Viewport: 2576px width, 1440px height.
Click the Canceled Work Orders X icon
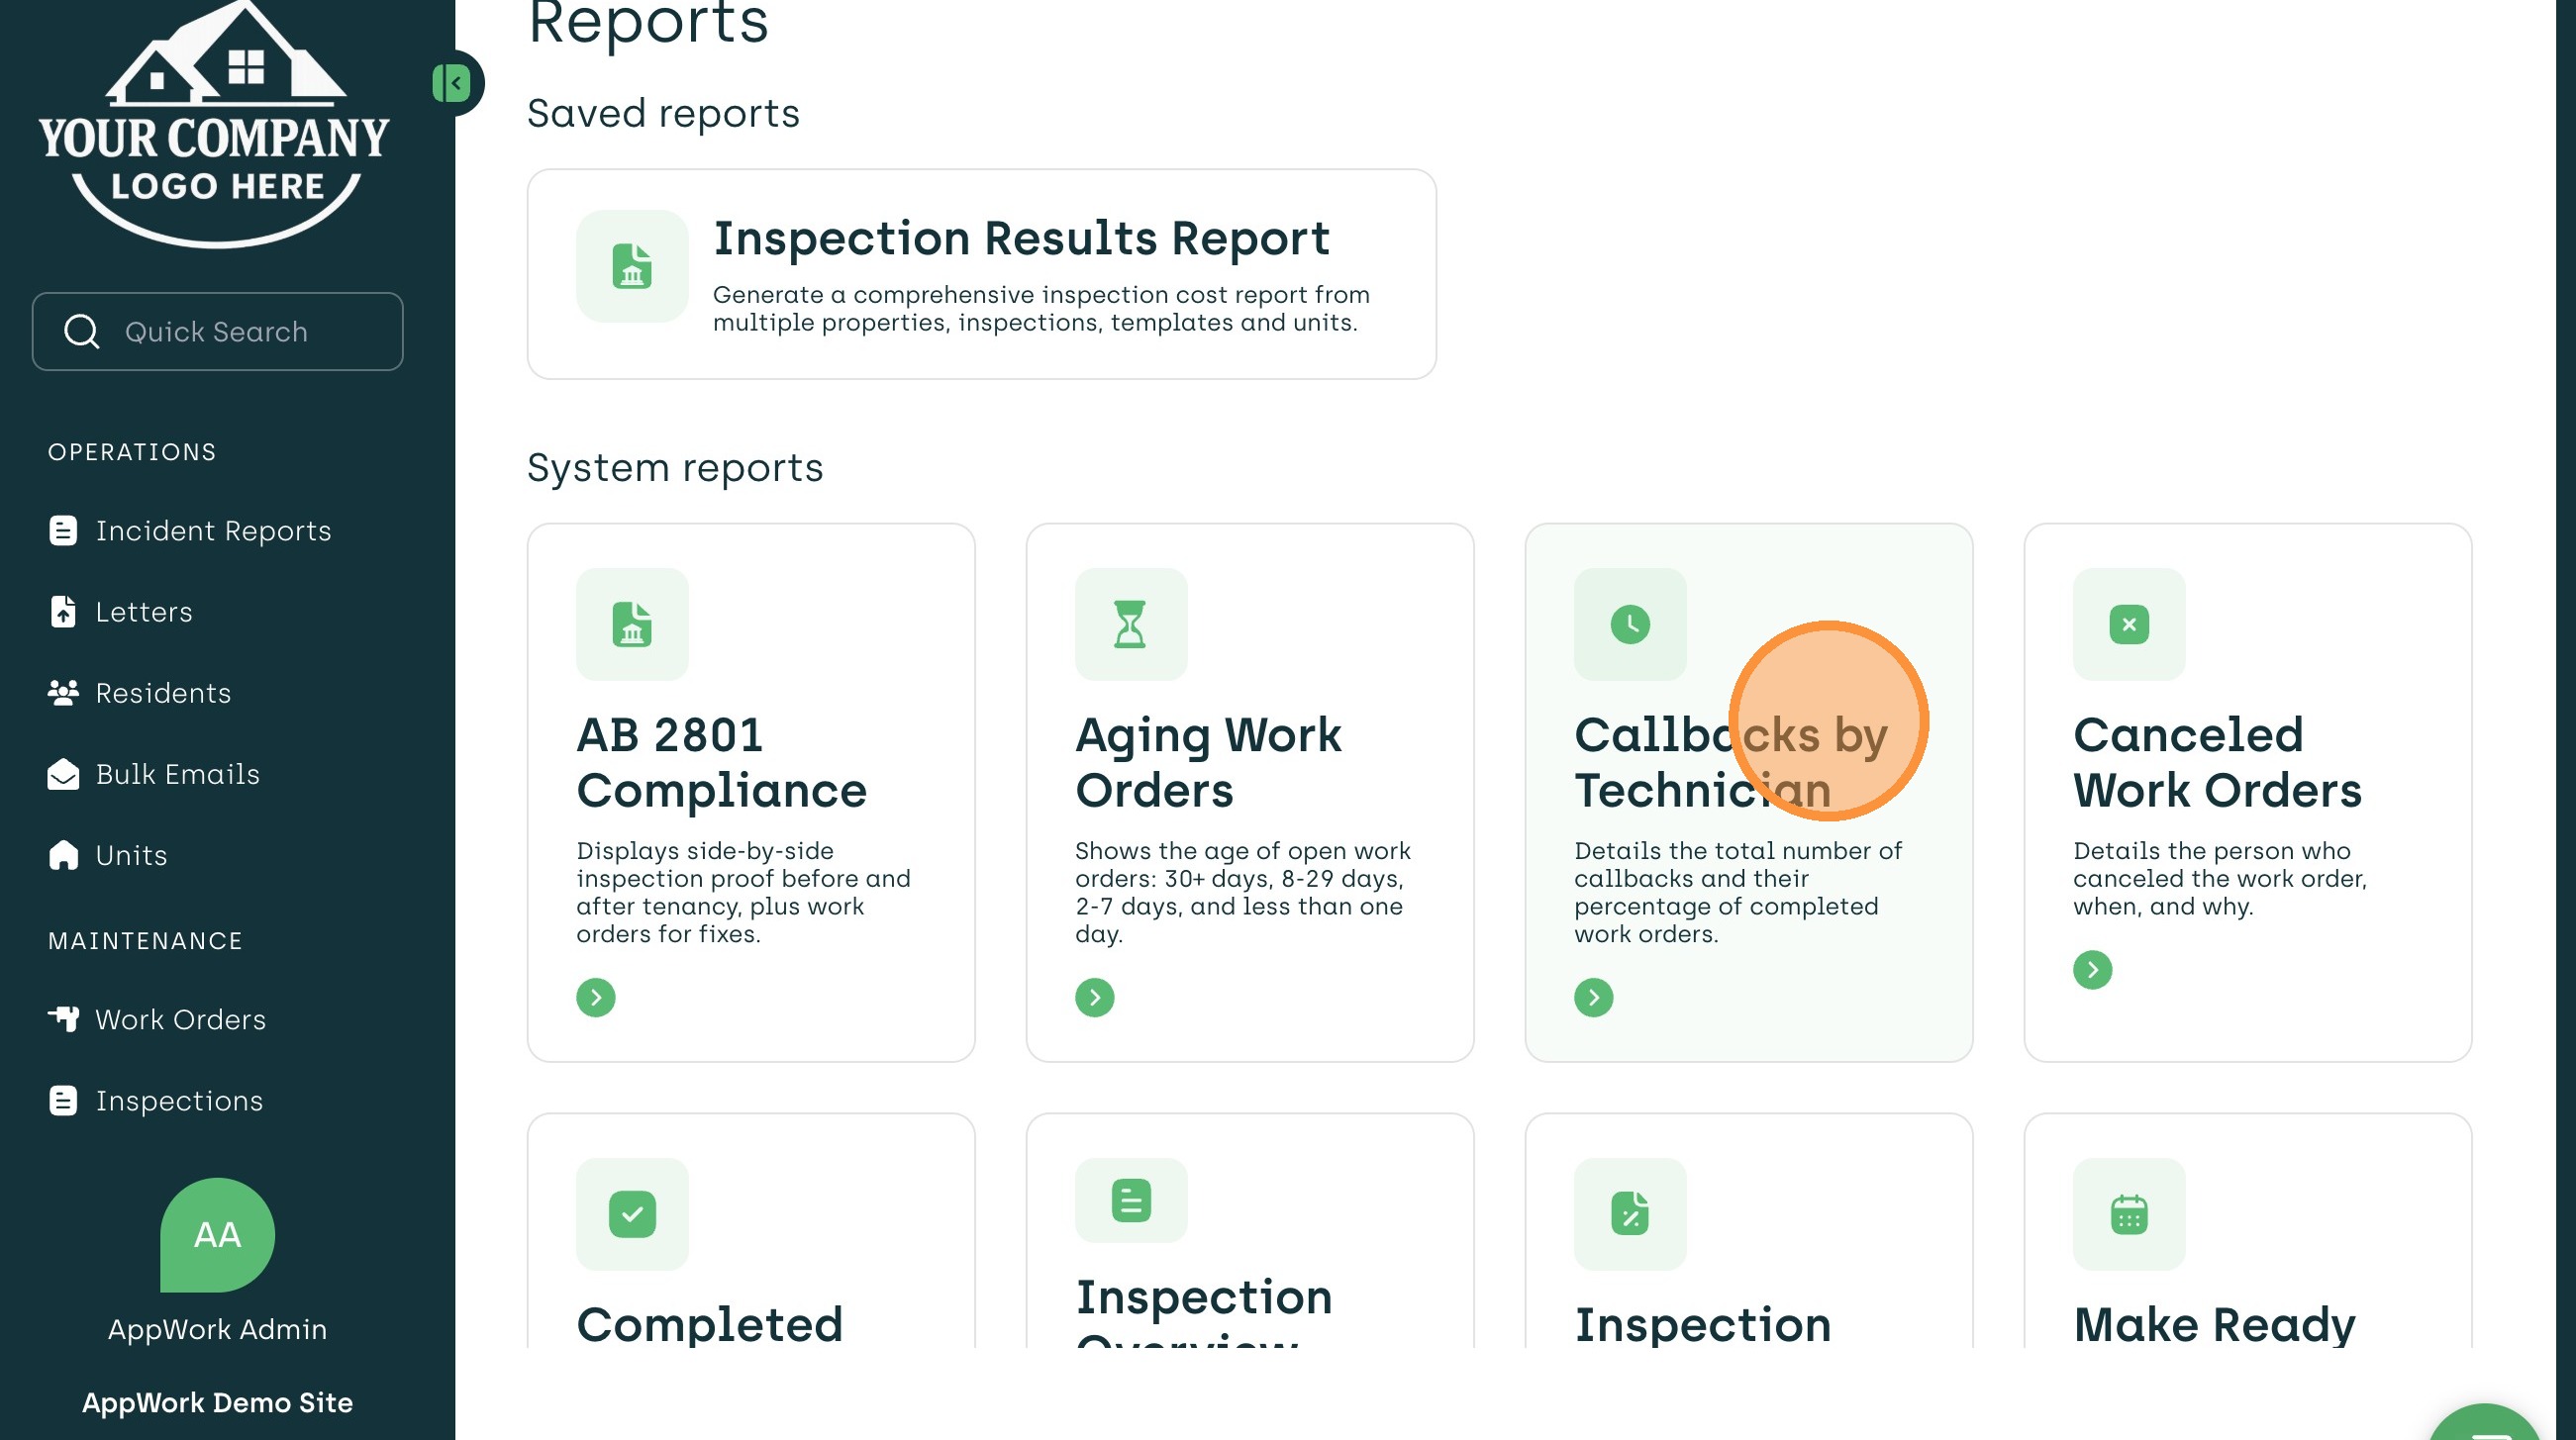2128,624
